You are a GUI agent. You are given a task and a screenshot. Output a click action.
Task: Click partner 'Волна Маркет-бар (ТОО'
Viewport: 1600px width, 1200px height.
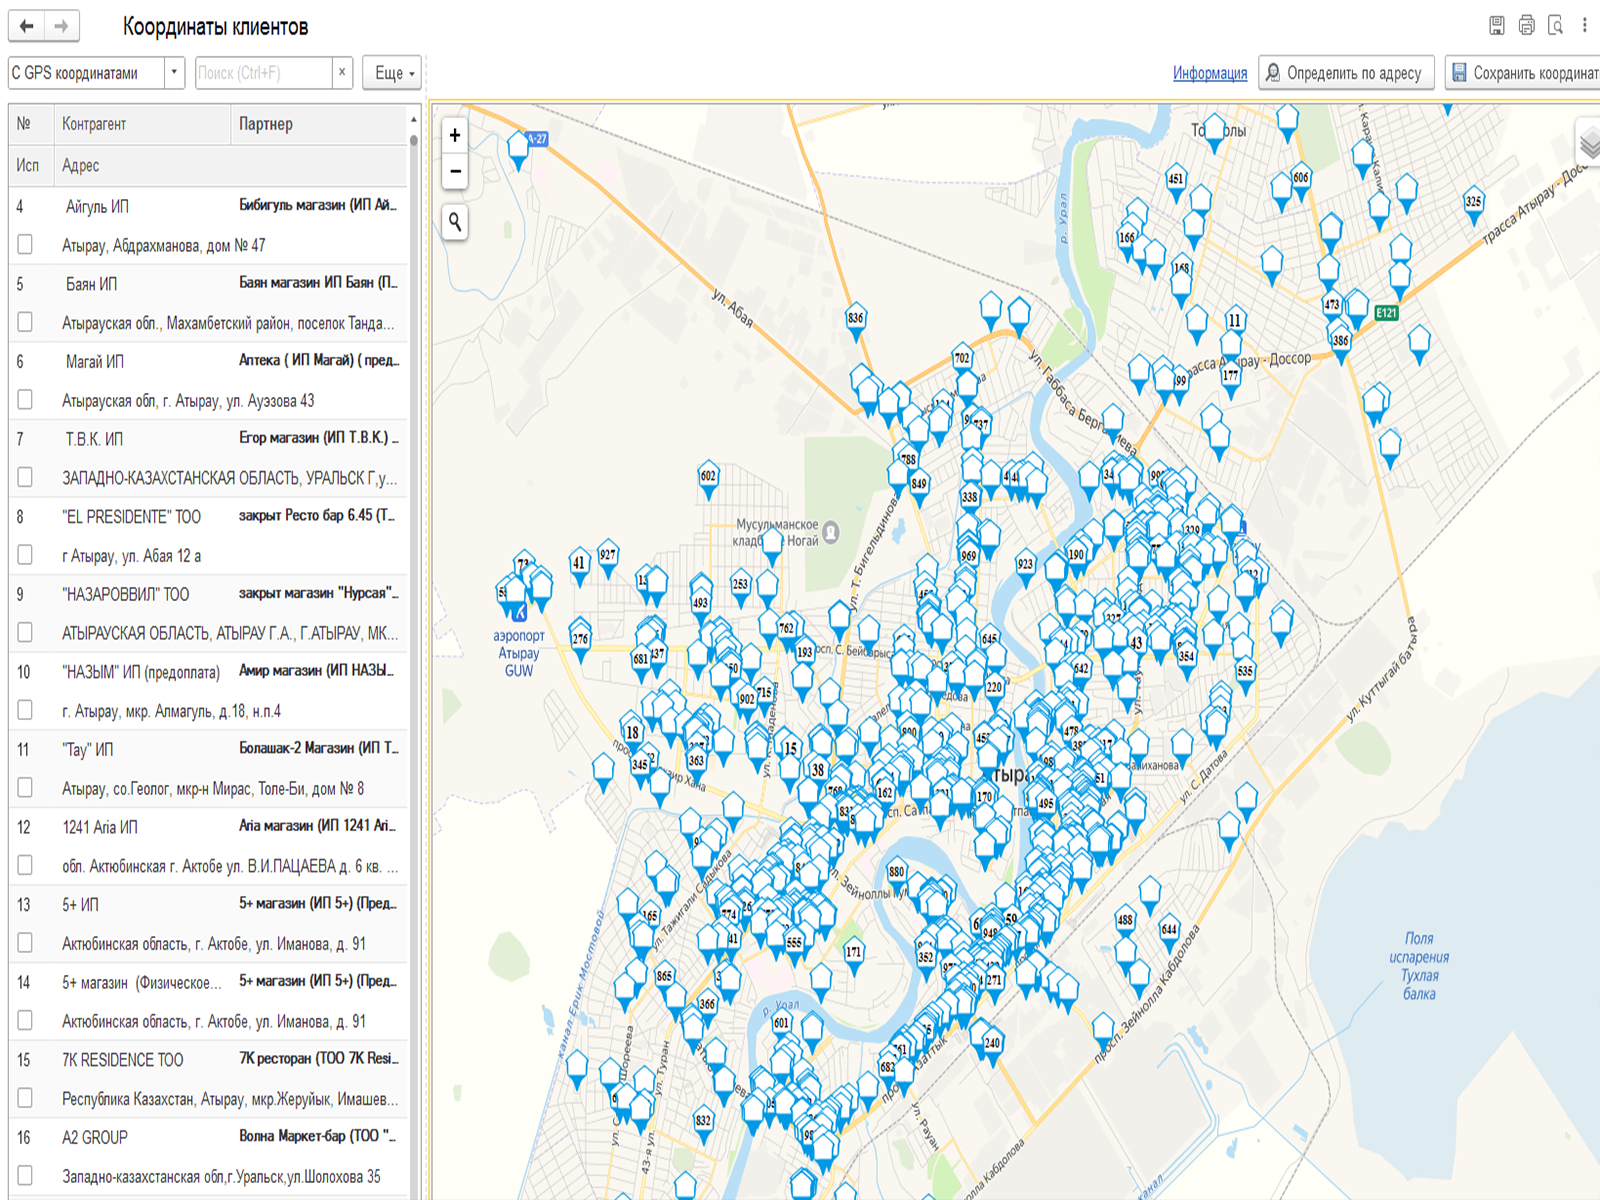[x=317, y=1136]
